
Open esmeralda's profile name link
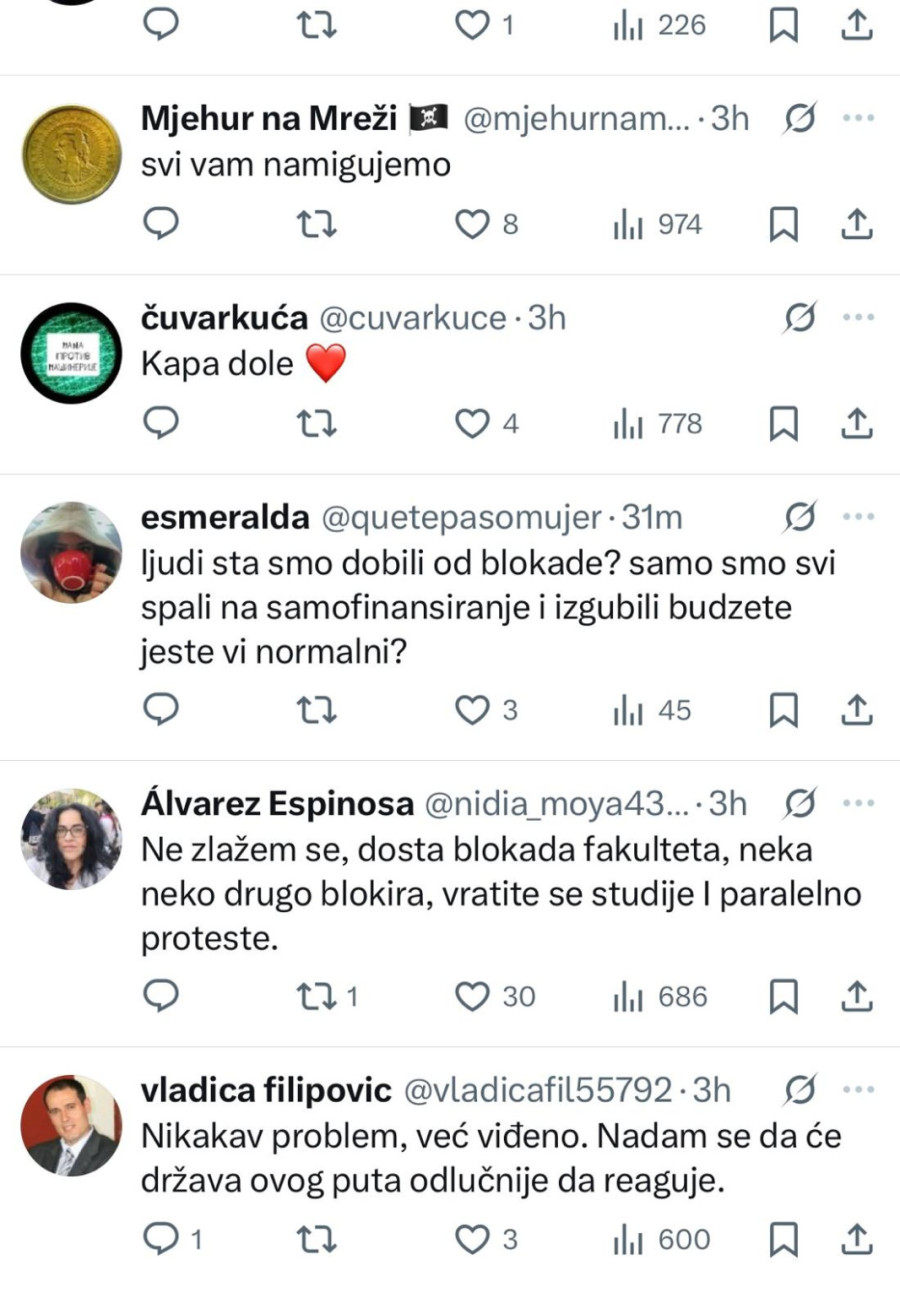point(225,518)
